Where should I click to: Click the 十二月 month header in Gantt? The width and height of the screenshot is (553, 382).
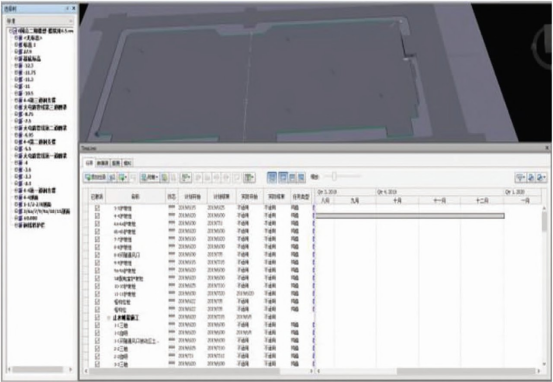482,200
